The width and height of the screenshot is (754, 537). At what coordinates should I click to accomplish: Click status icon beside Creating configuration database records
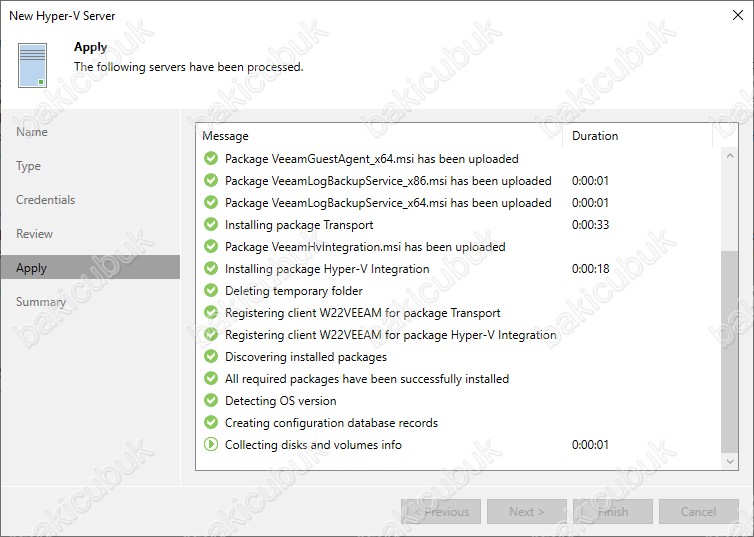pyautogui.click(x=211, y=422)
